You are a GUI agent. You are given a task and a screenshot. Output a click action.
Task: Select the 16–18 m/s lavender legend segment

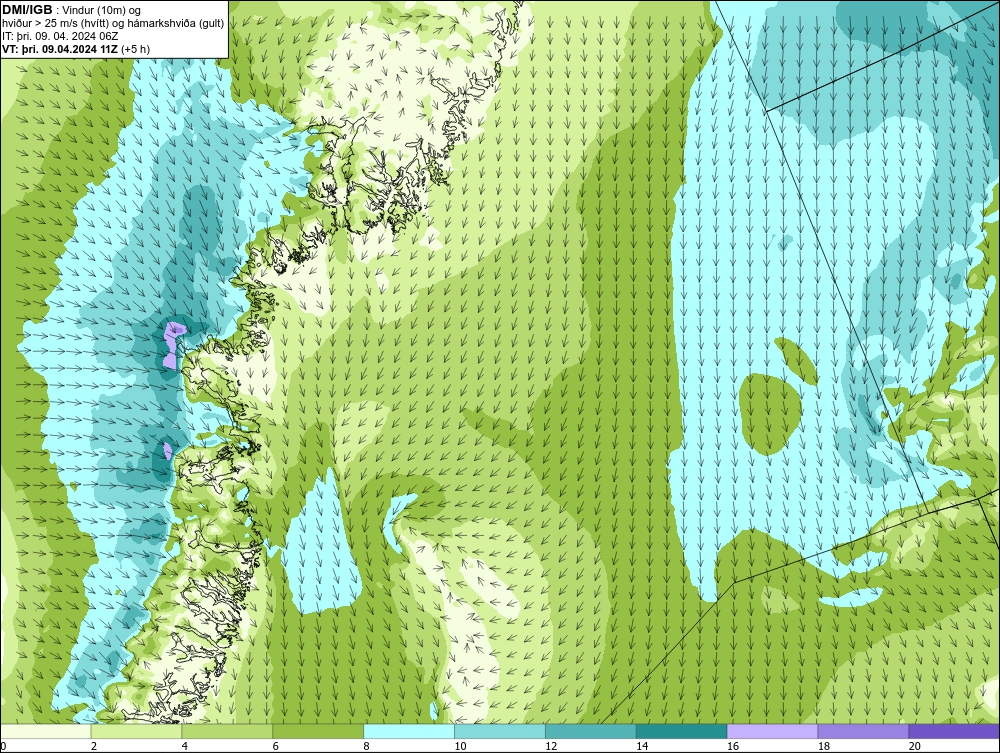(772, 731)
